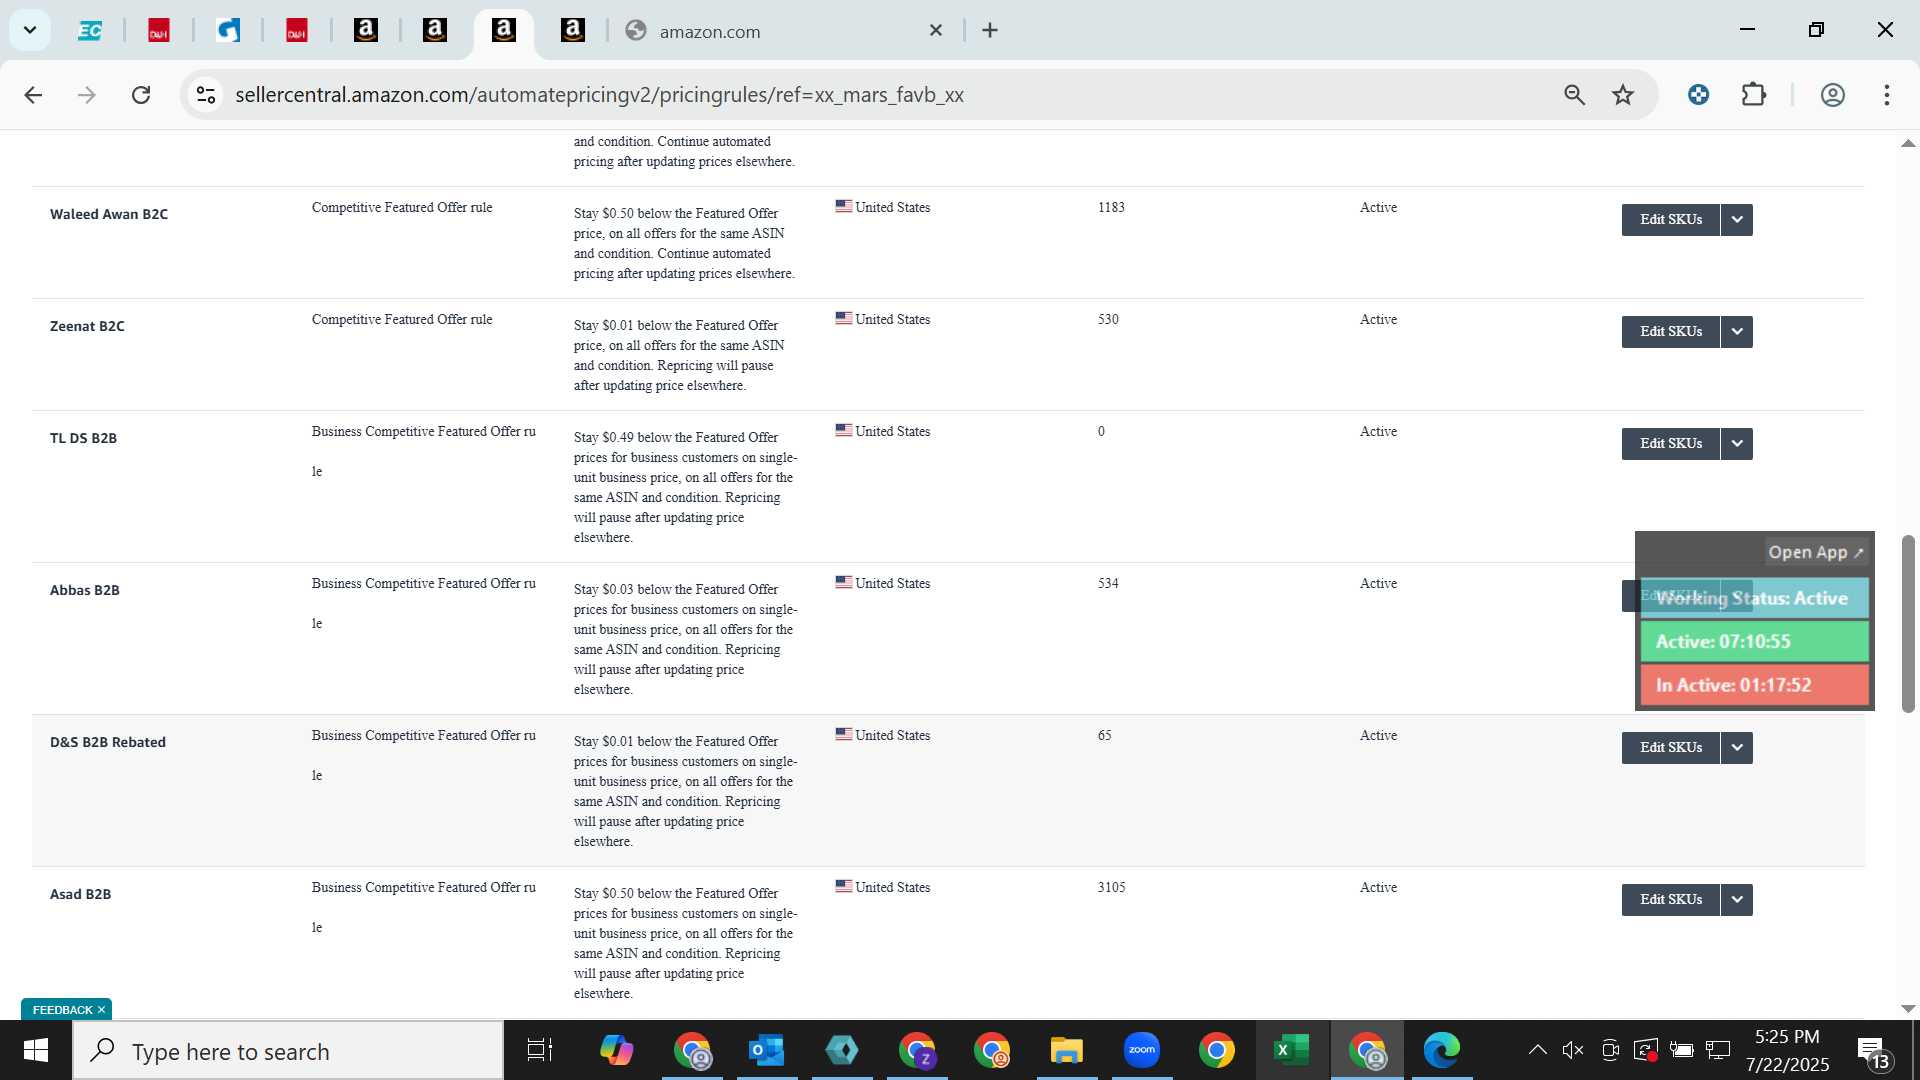Click the taskbar search box
Screen dimensions: 1920x1080
pos(289,1051)
